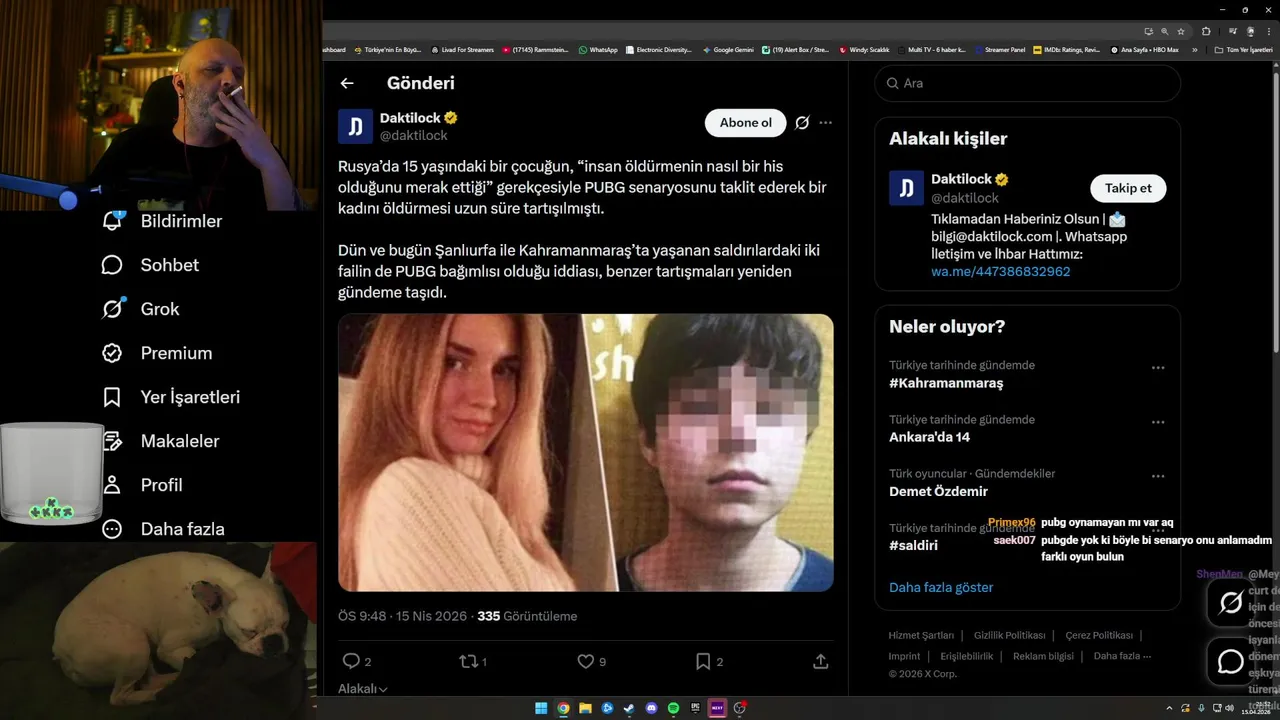Image resolution: width=1280 pixels, height=720 pixels.
Task: Open Gizlilik Politikası footer link
Action: [1009, 635]
